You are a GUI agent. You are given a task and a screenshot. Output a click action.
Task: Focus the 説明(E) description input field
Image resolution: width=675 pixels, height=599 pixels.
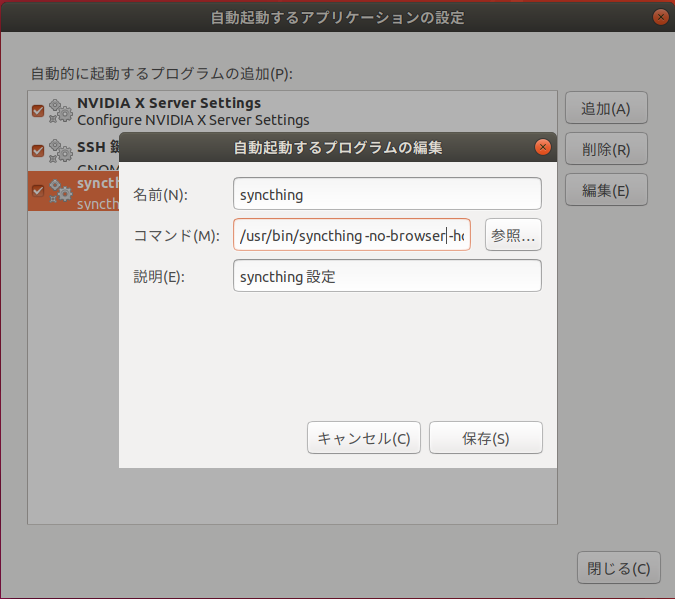(387, 276)
